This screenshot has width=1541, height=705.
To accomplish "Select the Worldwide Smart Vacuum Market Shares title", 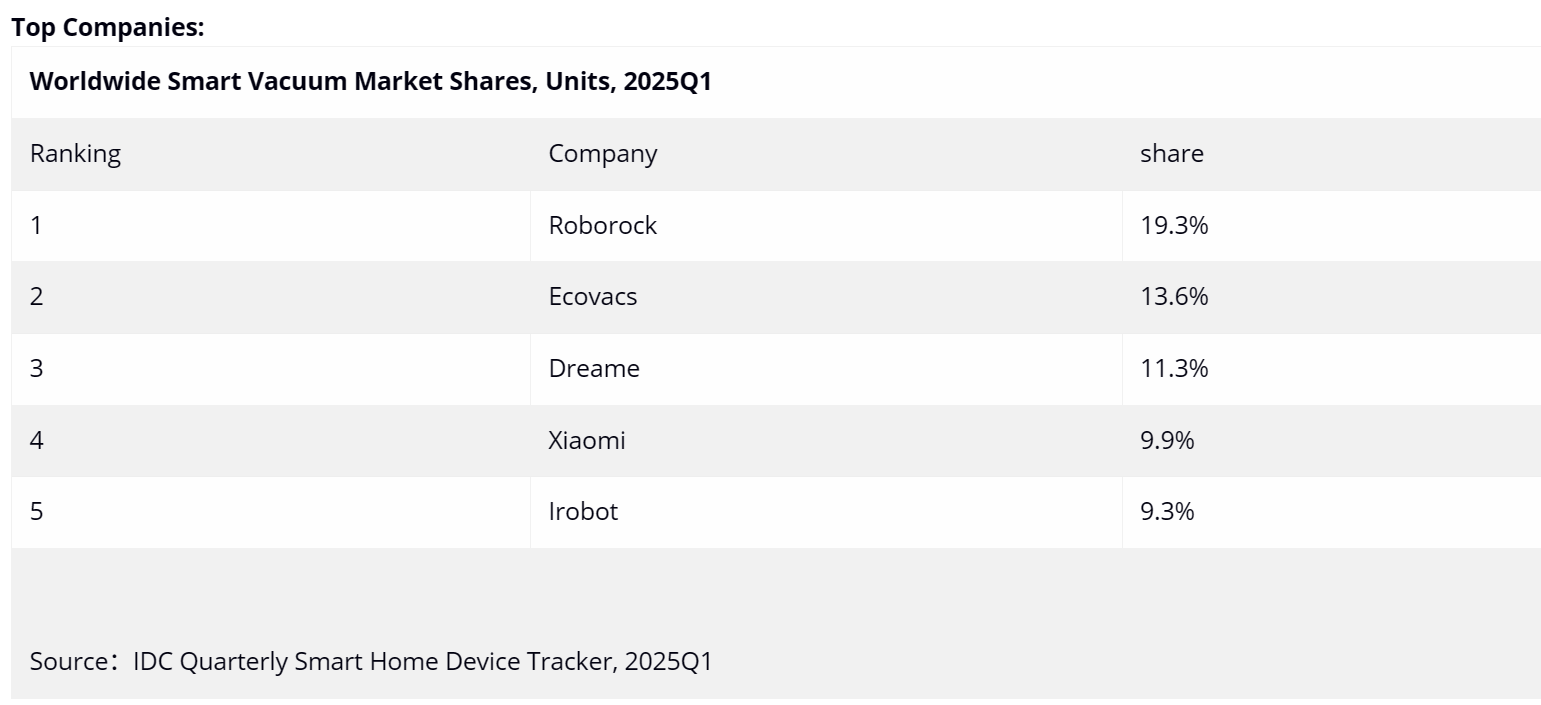I will [x=370, y=82].
